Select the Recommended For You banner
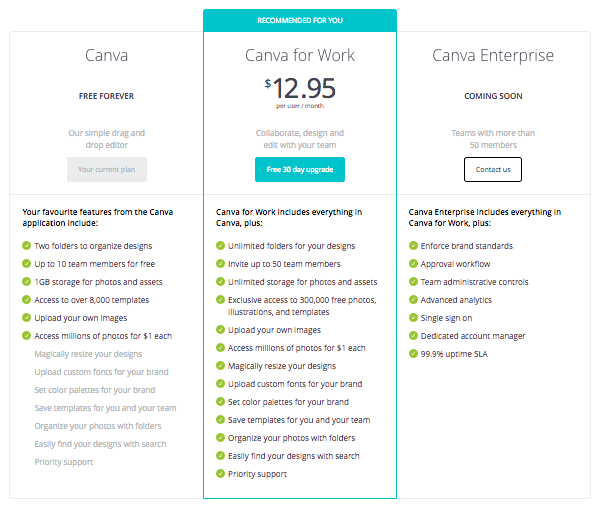 pos(300,20)
